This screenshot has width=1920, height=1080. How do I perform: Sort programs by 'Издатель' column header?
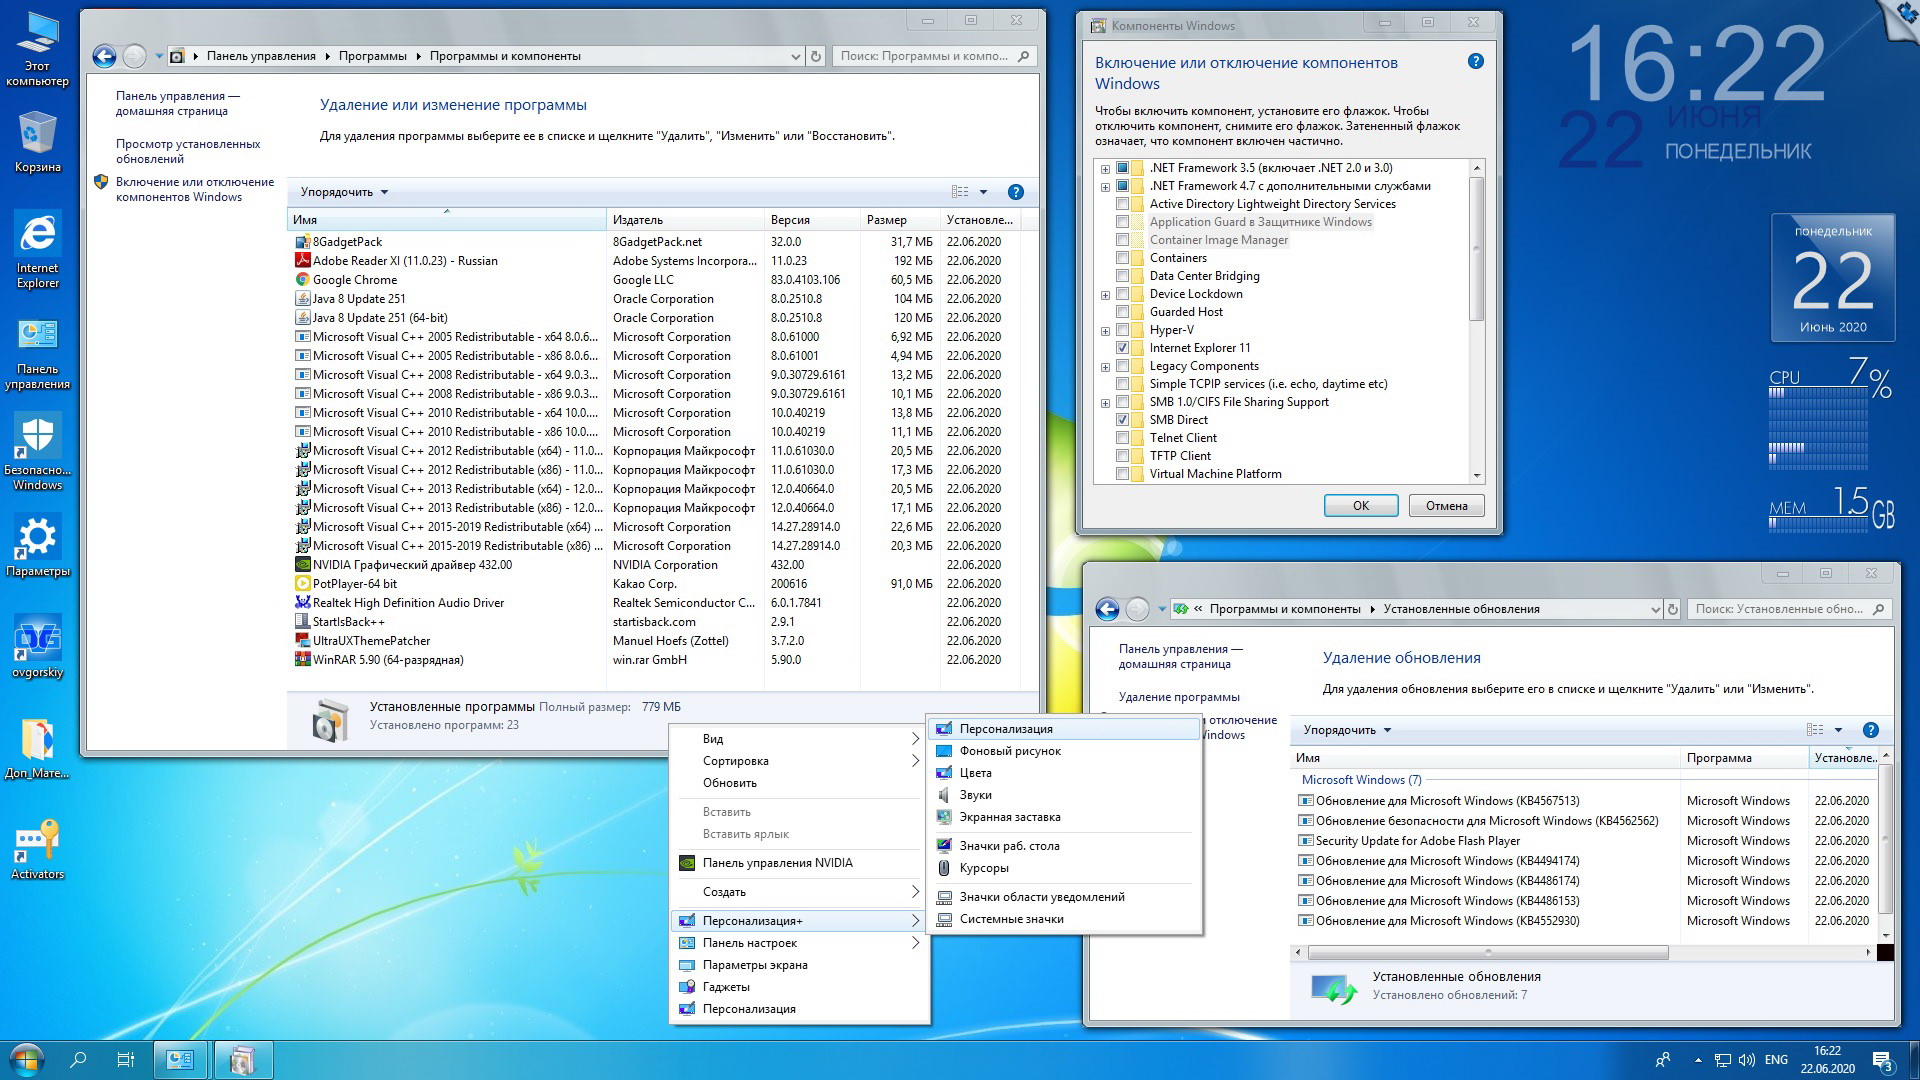tap(684, 220)
